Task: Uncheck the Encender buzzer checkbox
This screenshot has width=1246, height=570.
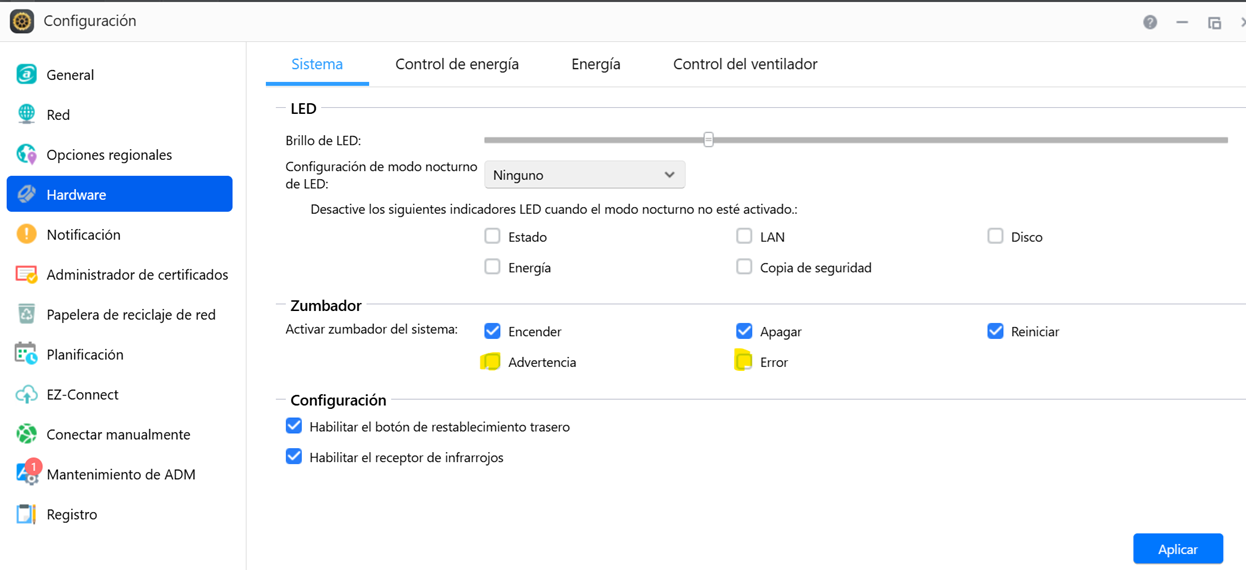Action: 492,331
